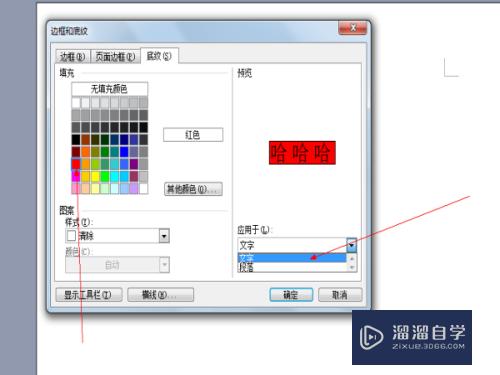Pick the bright green swatch
The height and width of the screenshot is (375, 500).
tap(105, 176)
